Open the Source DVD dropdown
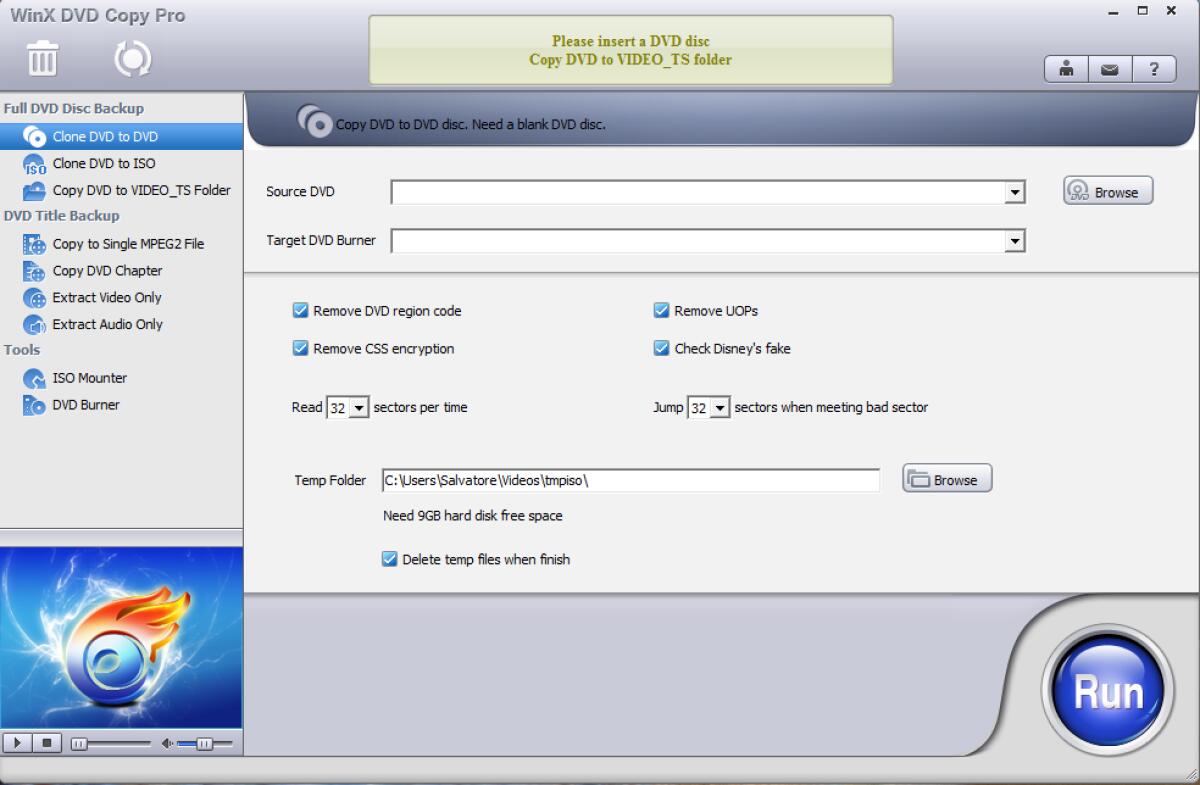The image size is (1200, 785). coord(1015,191)
